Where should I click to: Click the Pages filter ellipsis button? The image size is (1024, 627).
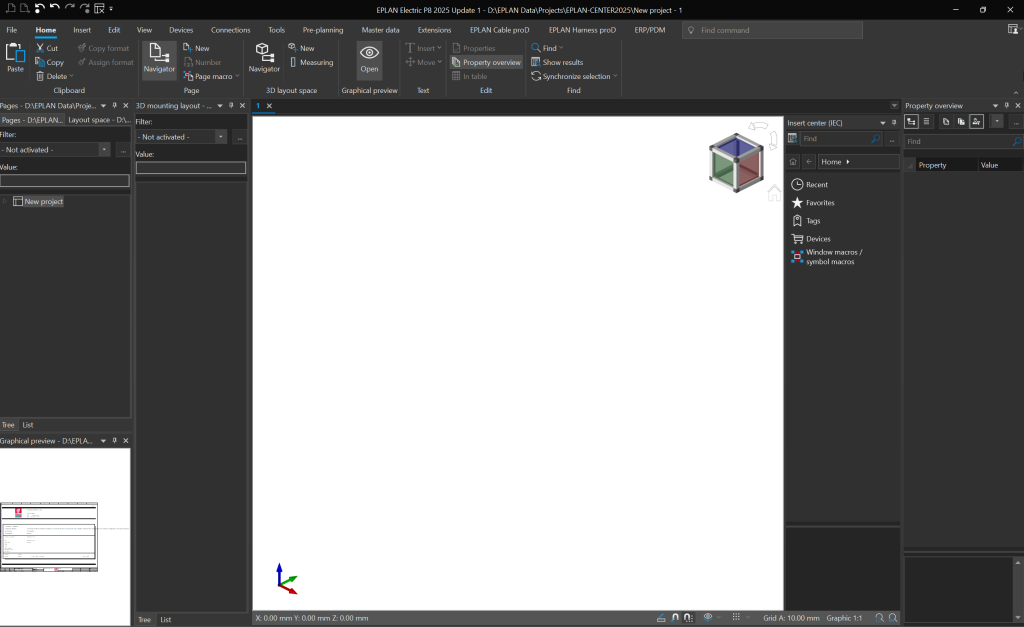(123, 150)
